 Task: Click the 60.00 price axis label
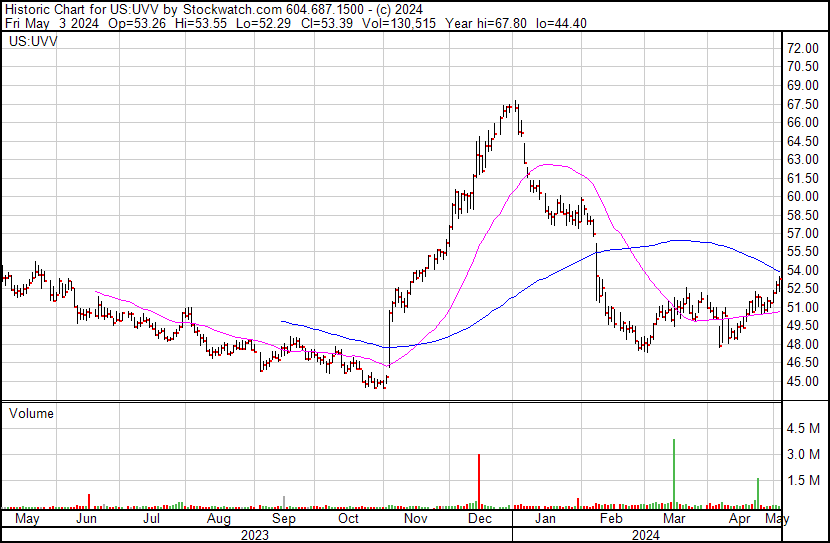[803, 196]
